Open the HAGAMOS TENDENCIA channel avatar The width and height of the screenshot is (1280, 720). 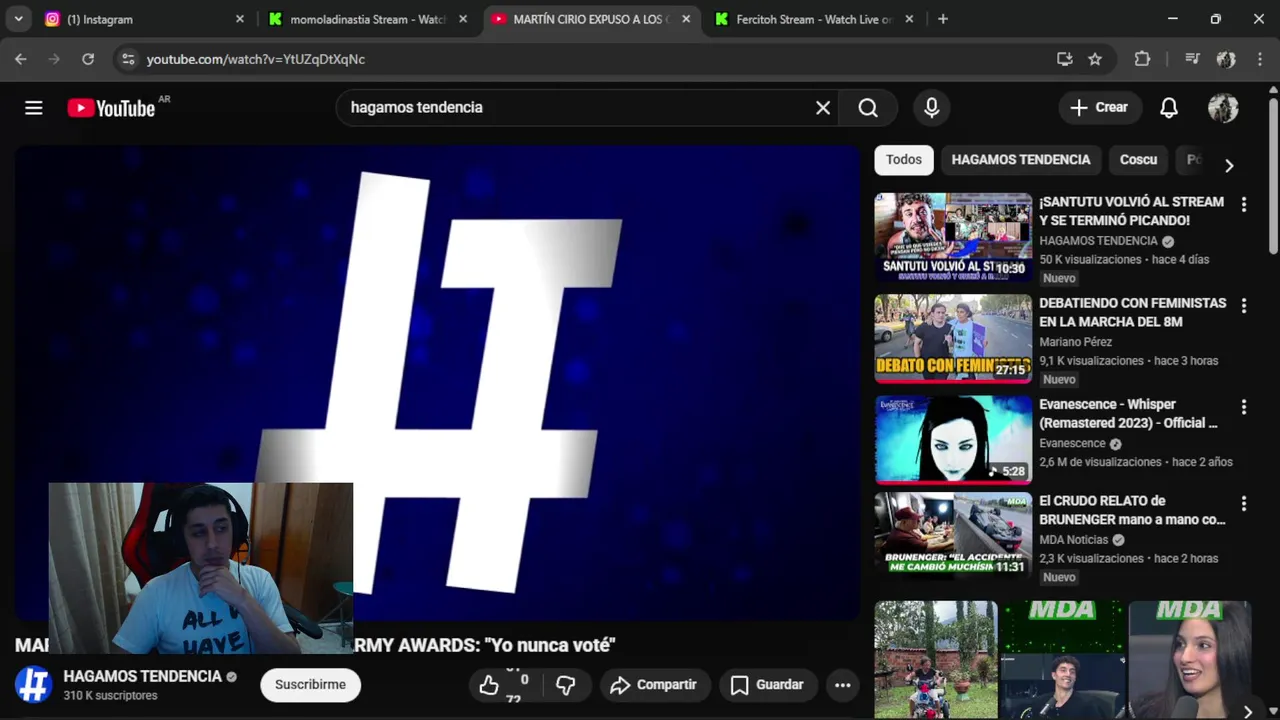click(33, 685)
